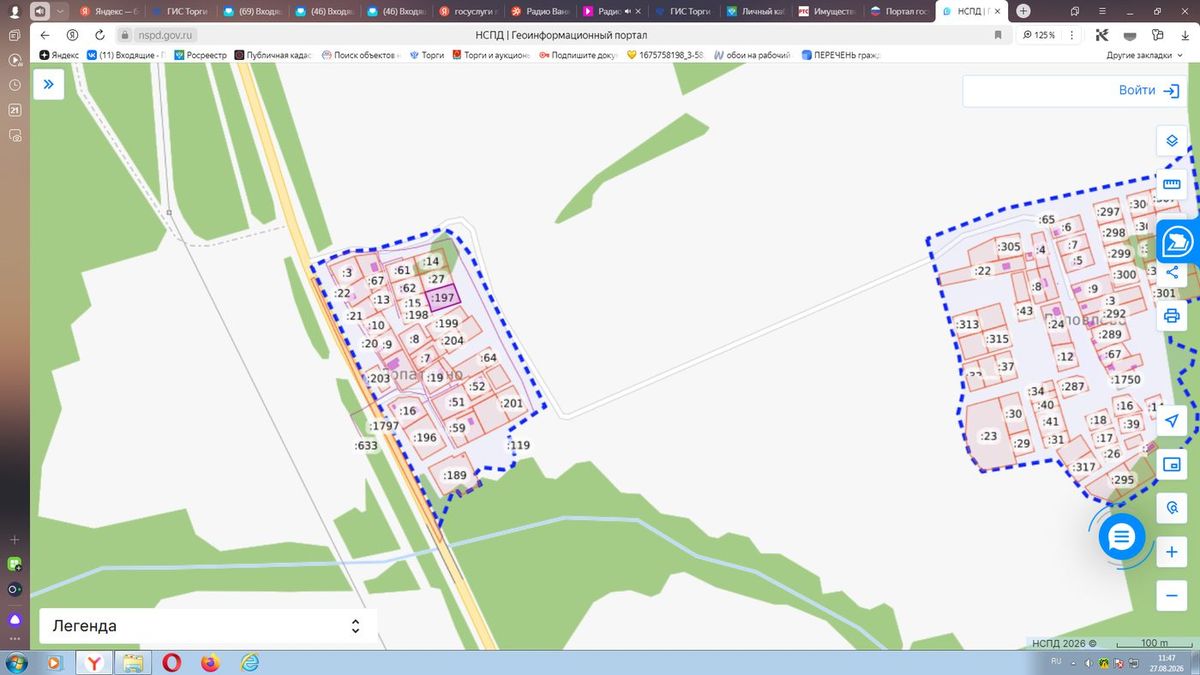Expand Другие закладки bookmarks folder
The width and height of the screenshot is (1200, 675).
[x=1144, y=55]
